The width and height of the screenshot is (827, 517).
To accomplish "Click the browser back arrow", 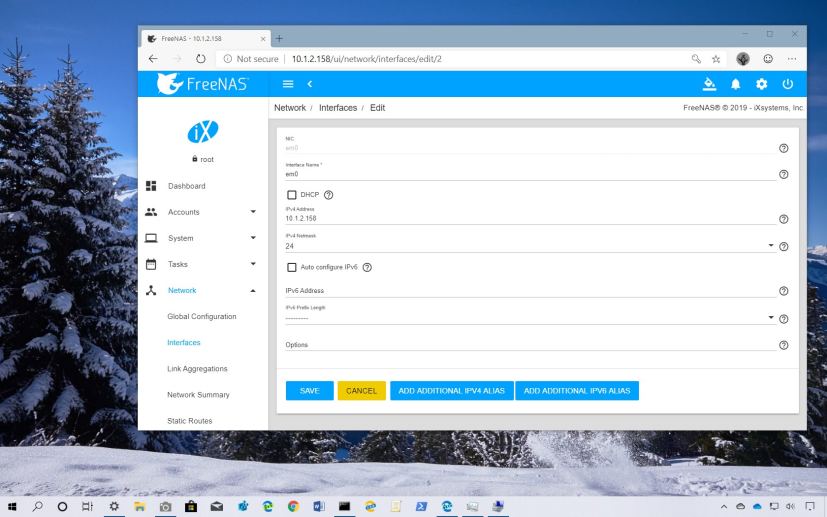I will pos(153,59).
